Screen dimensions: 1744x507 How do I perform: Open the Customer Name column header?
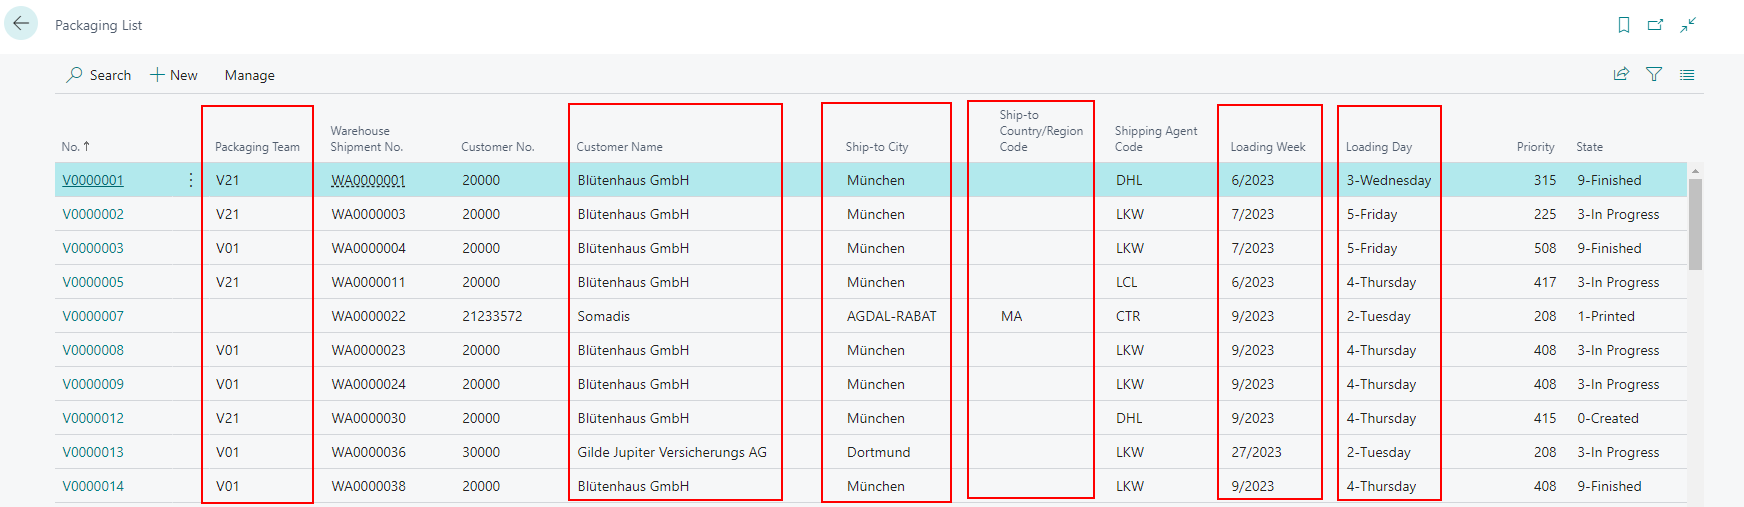pyautogui.click(x=619, y=147)
